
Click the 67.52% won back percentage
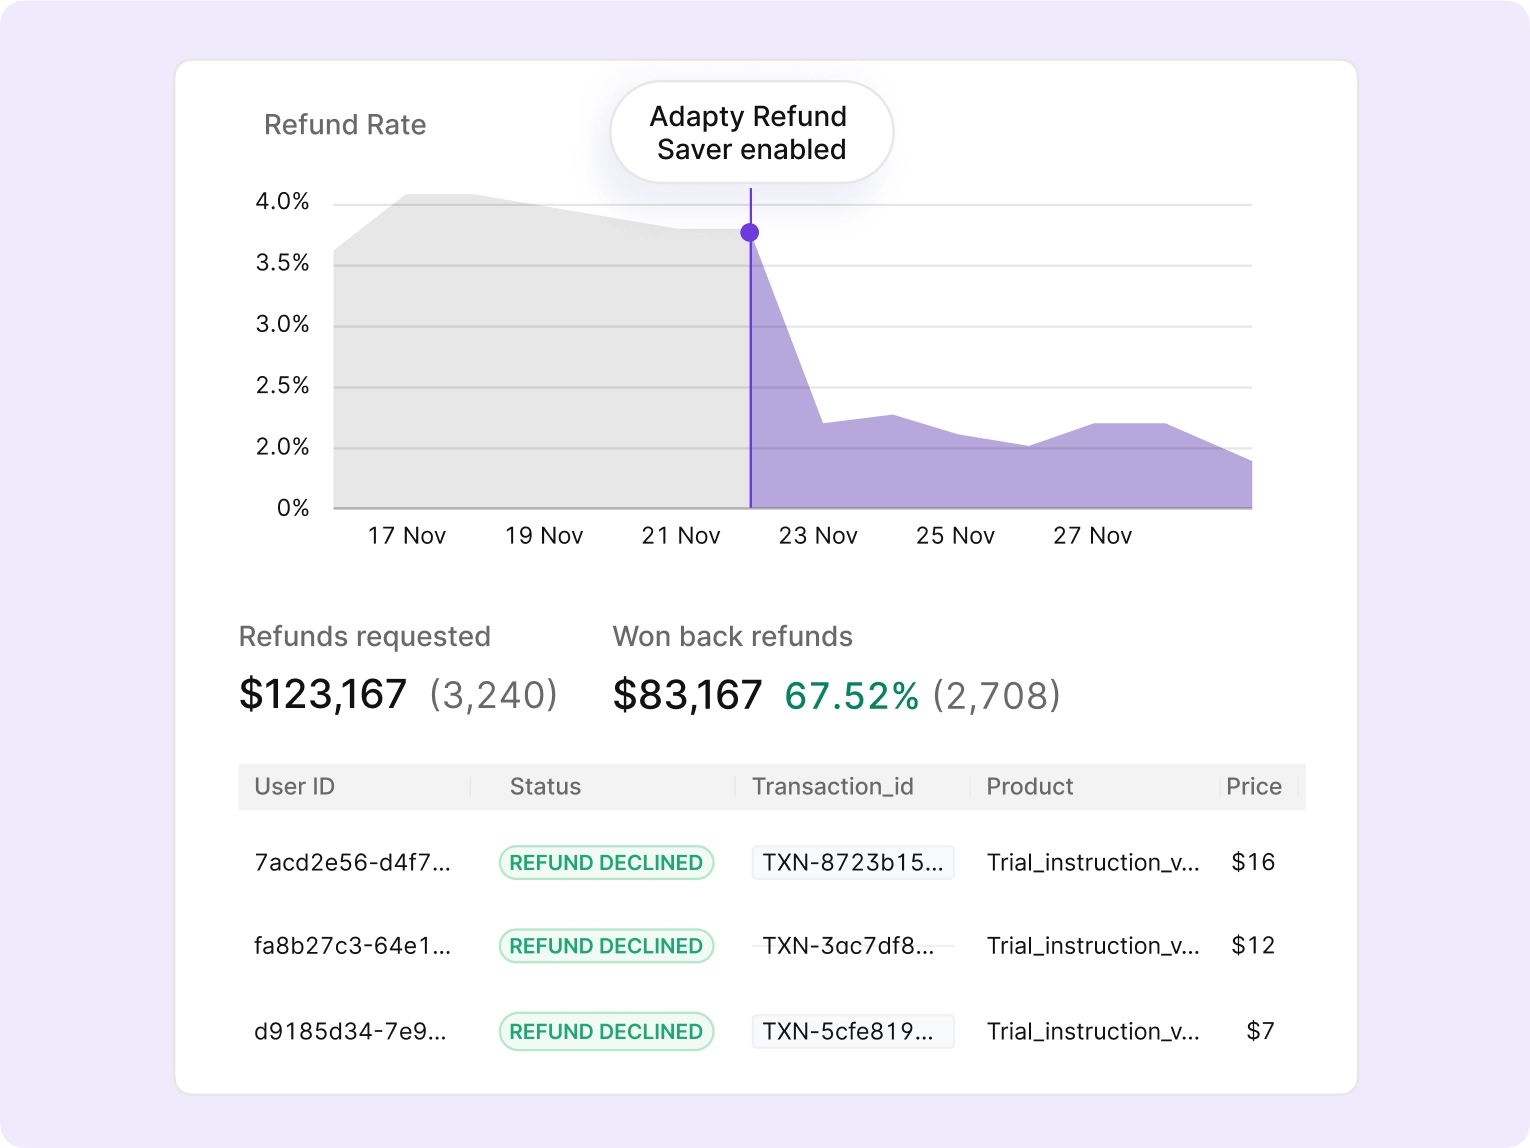coord(851,696)
